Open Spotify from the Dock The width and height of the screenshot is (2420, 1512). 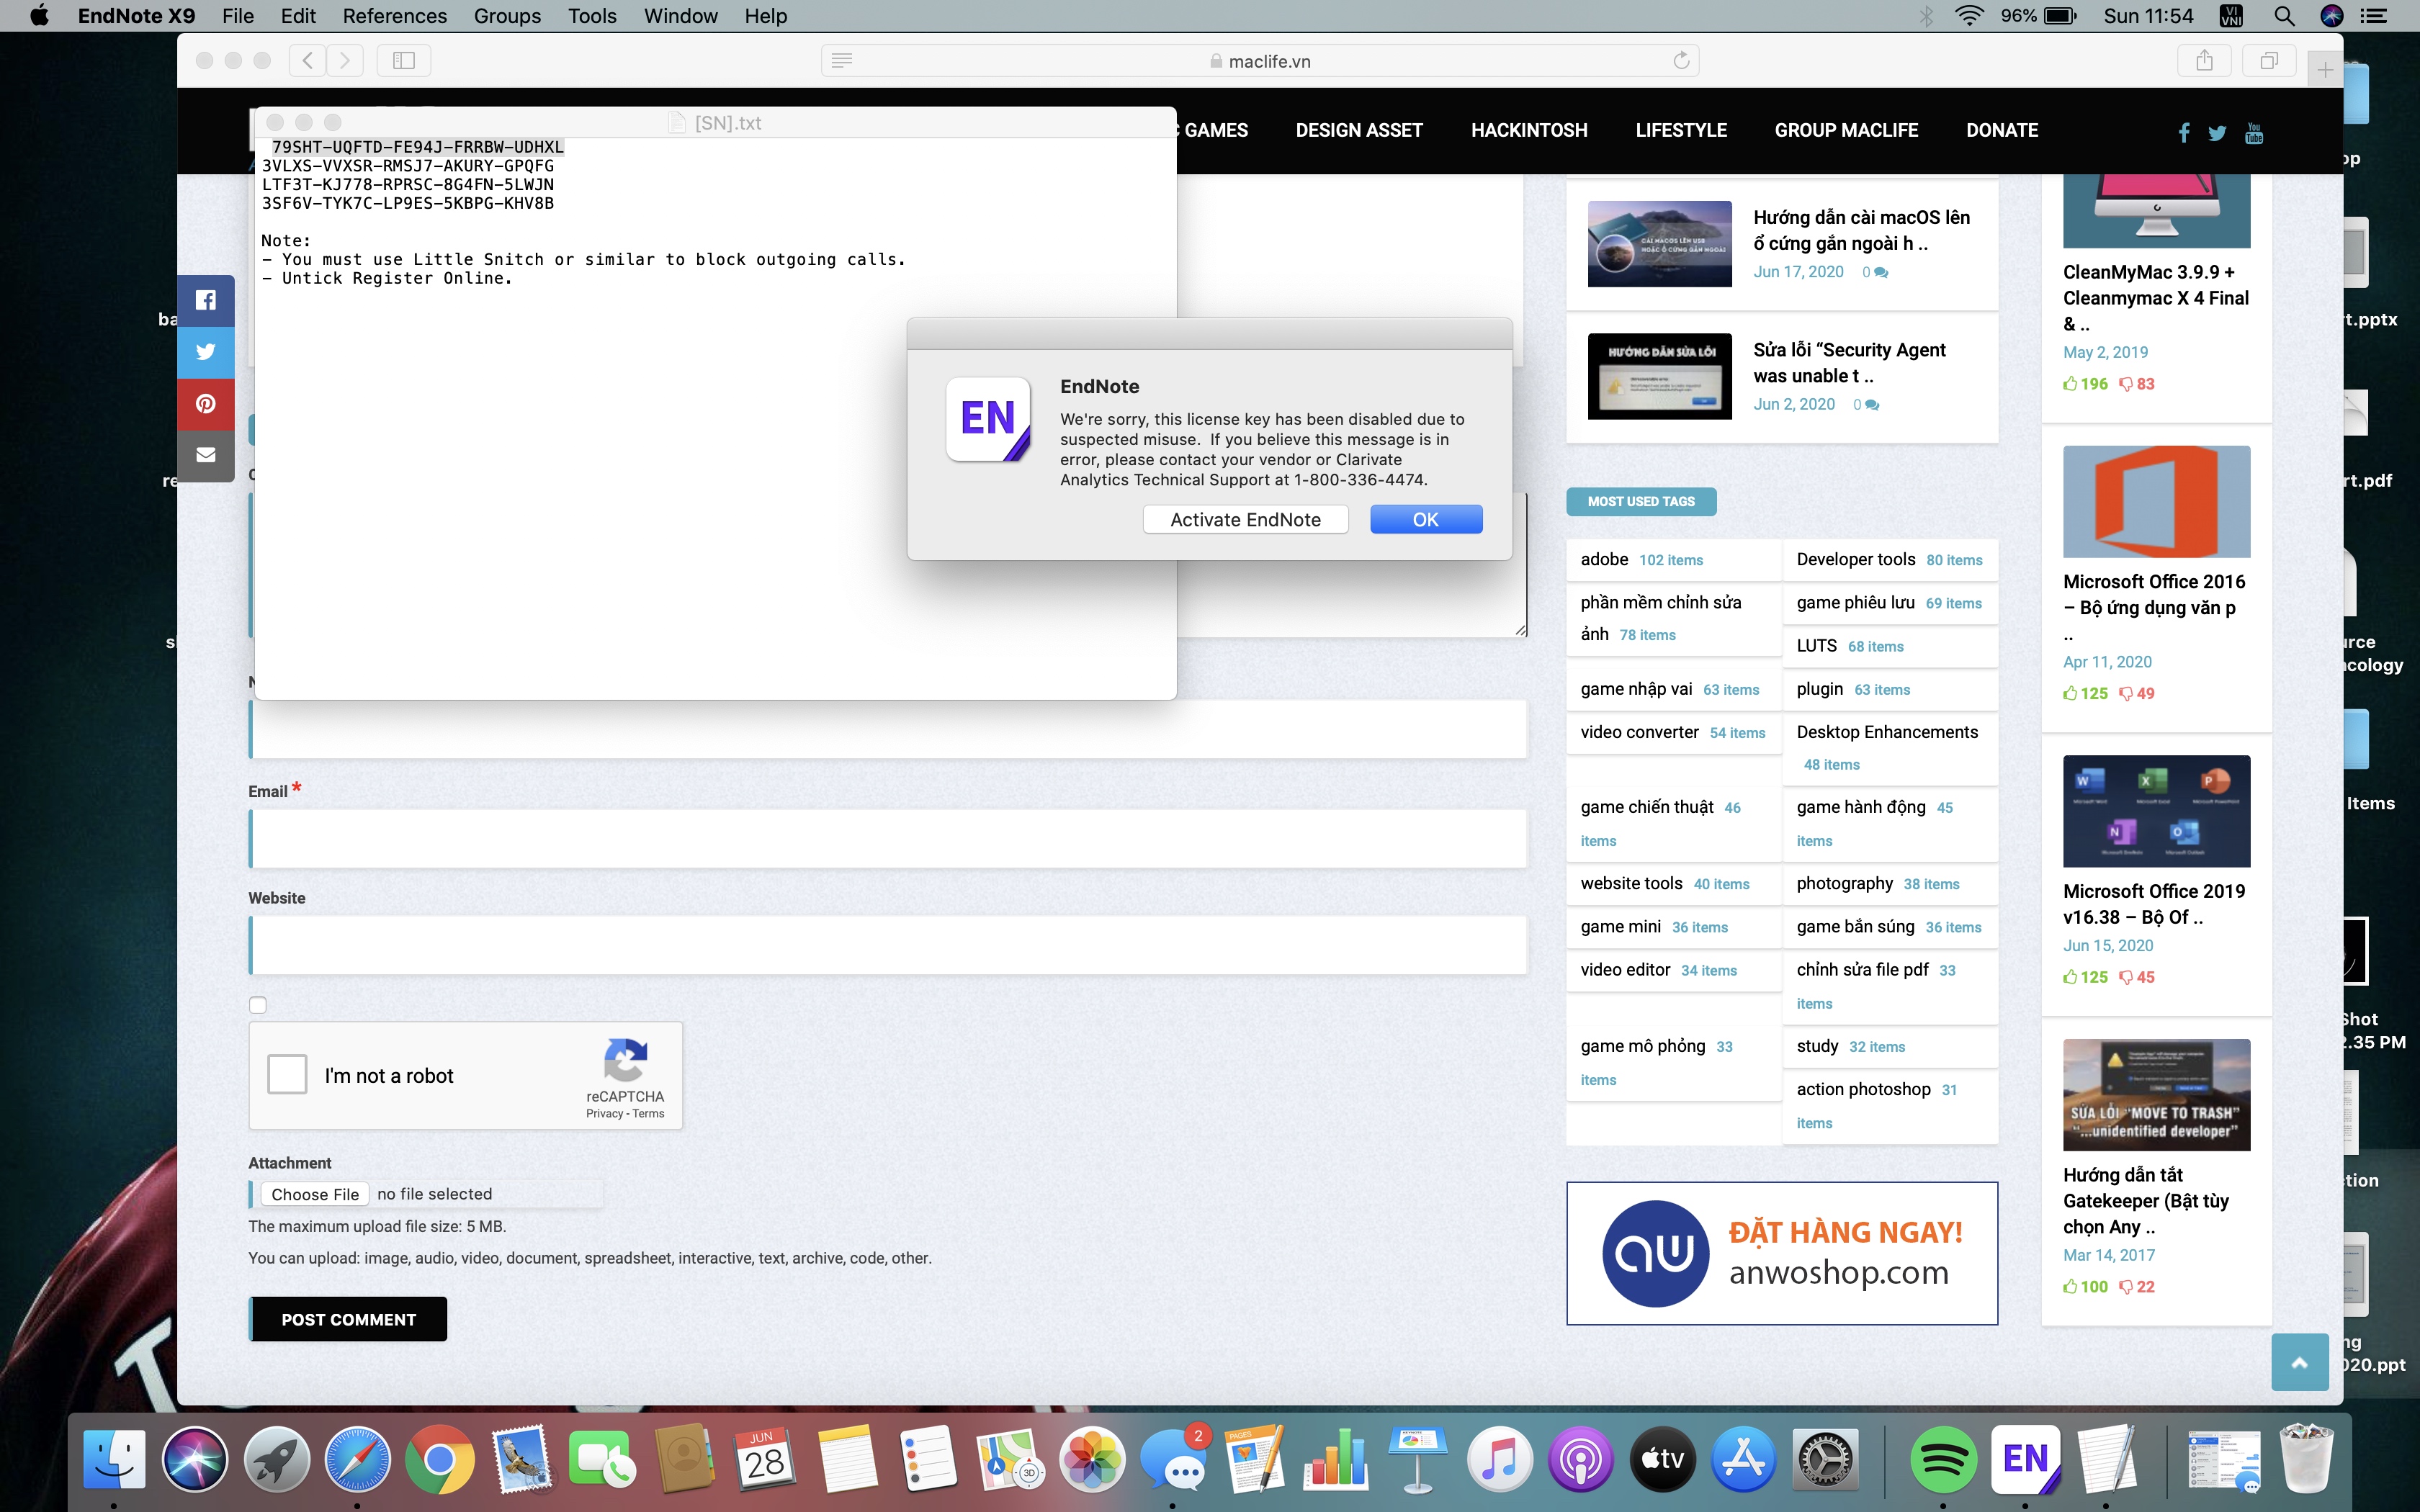point(1943,1460)
